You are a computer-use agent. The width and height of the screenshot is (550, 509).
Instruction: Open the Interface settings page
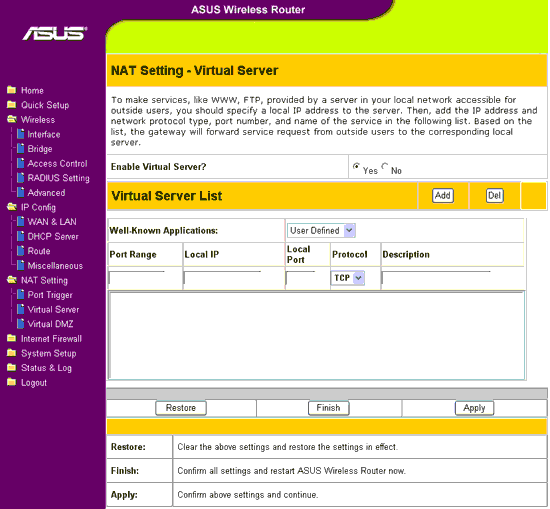[44, 134]
